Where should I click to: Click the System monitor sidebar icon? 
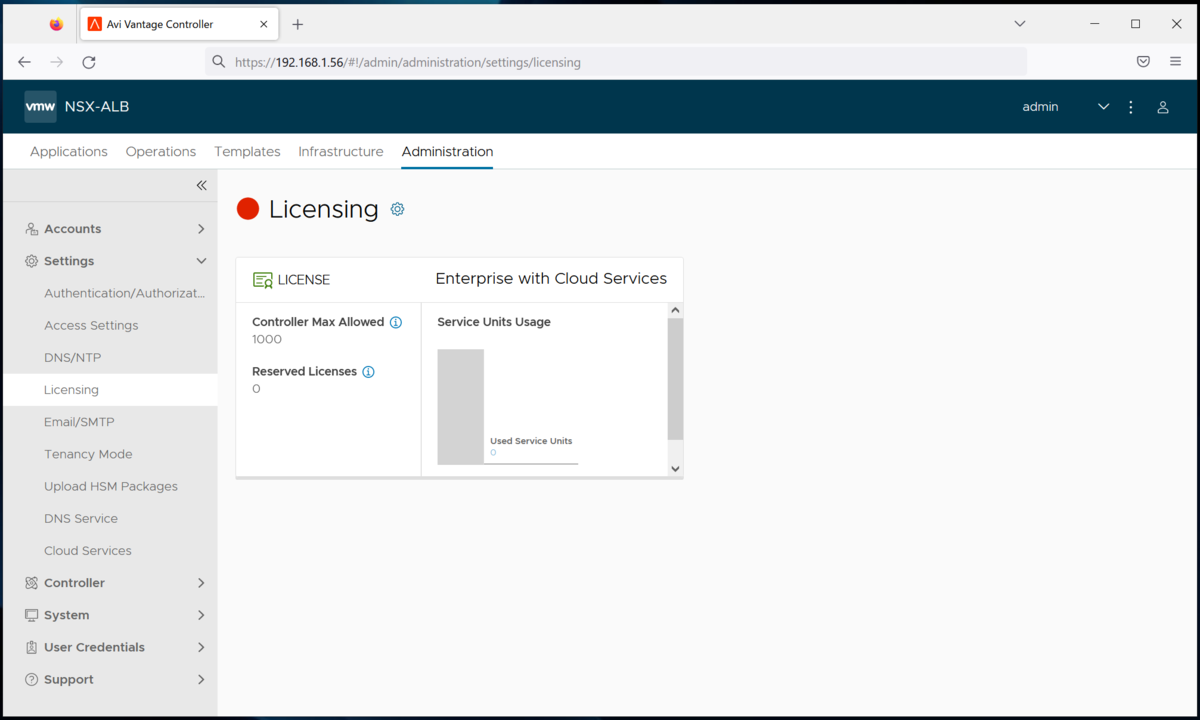coord(32,615)
